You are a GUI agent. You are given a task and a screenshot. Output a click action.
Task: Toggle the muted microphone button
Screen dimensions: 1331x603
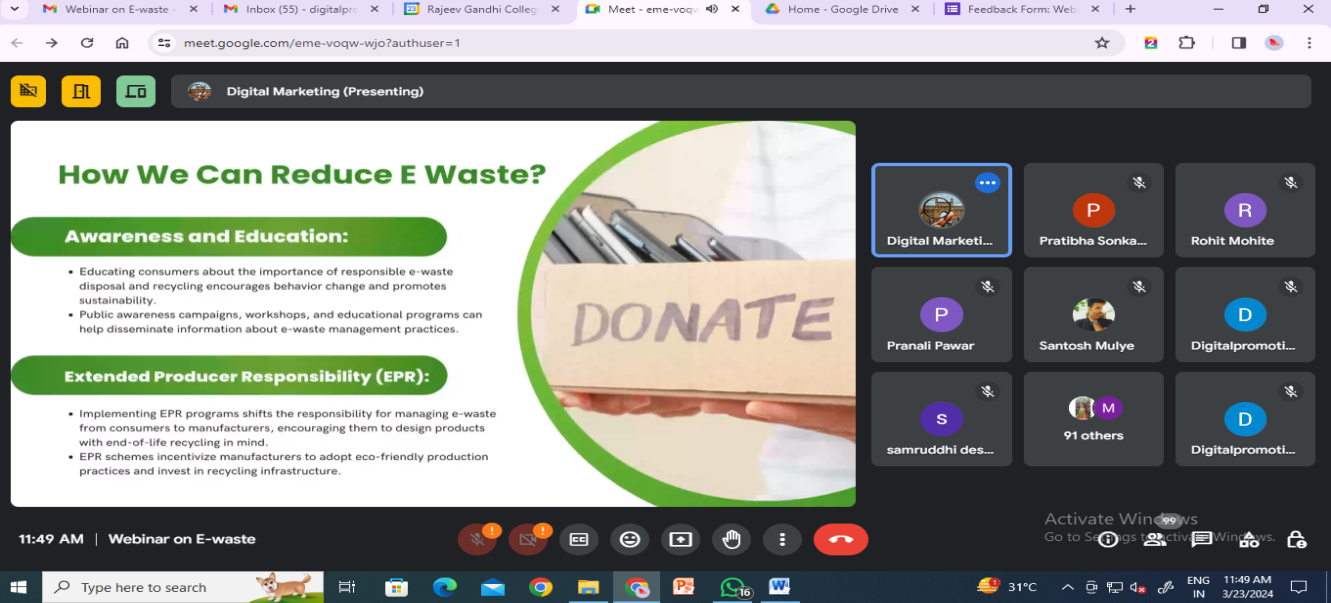tap(477, 540)
